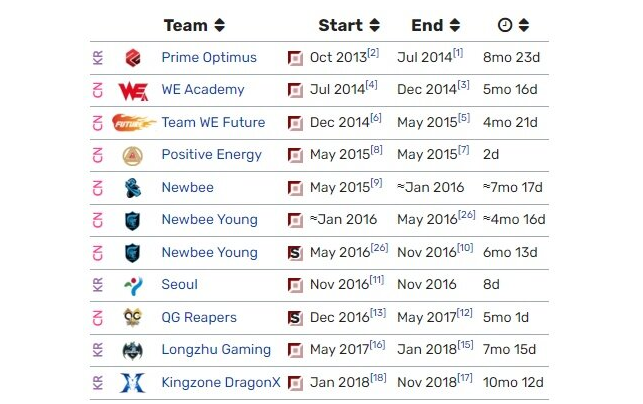Open citation 26 next to May 2016 start
The height and width of the screenshot is (404, 643).
[x=379, y=247]
